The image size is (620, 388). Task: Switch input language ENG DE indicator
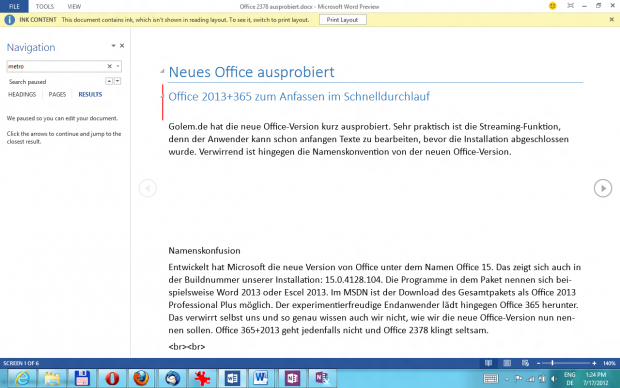(570, 379)
